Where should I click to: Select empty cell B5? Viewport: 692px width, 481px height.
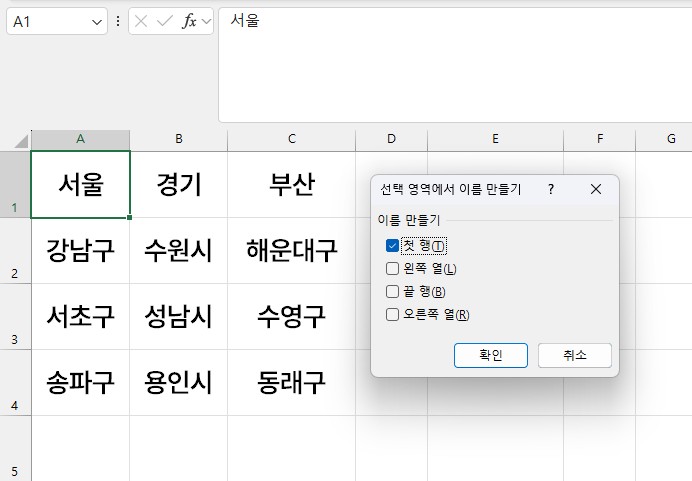click(179, 448)
